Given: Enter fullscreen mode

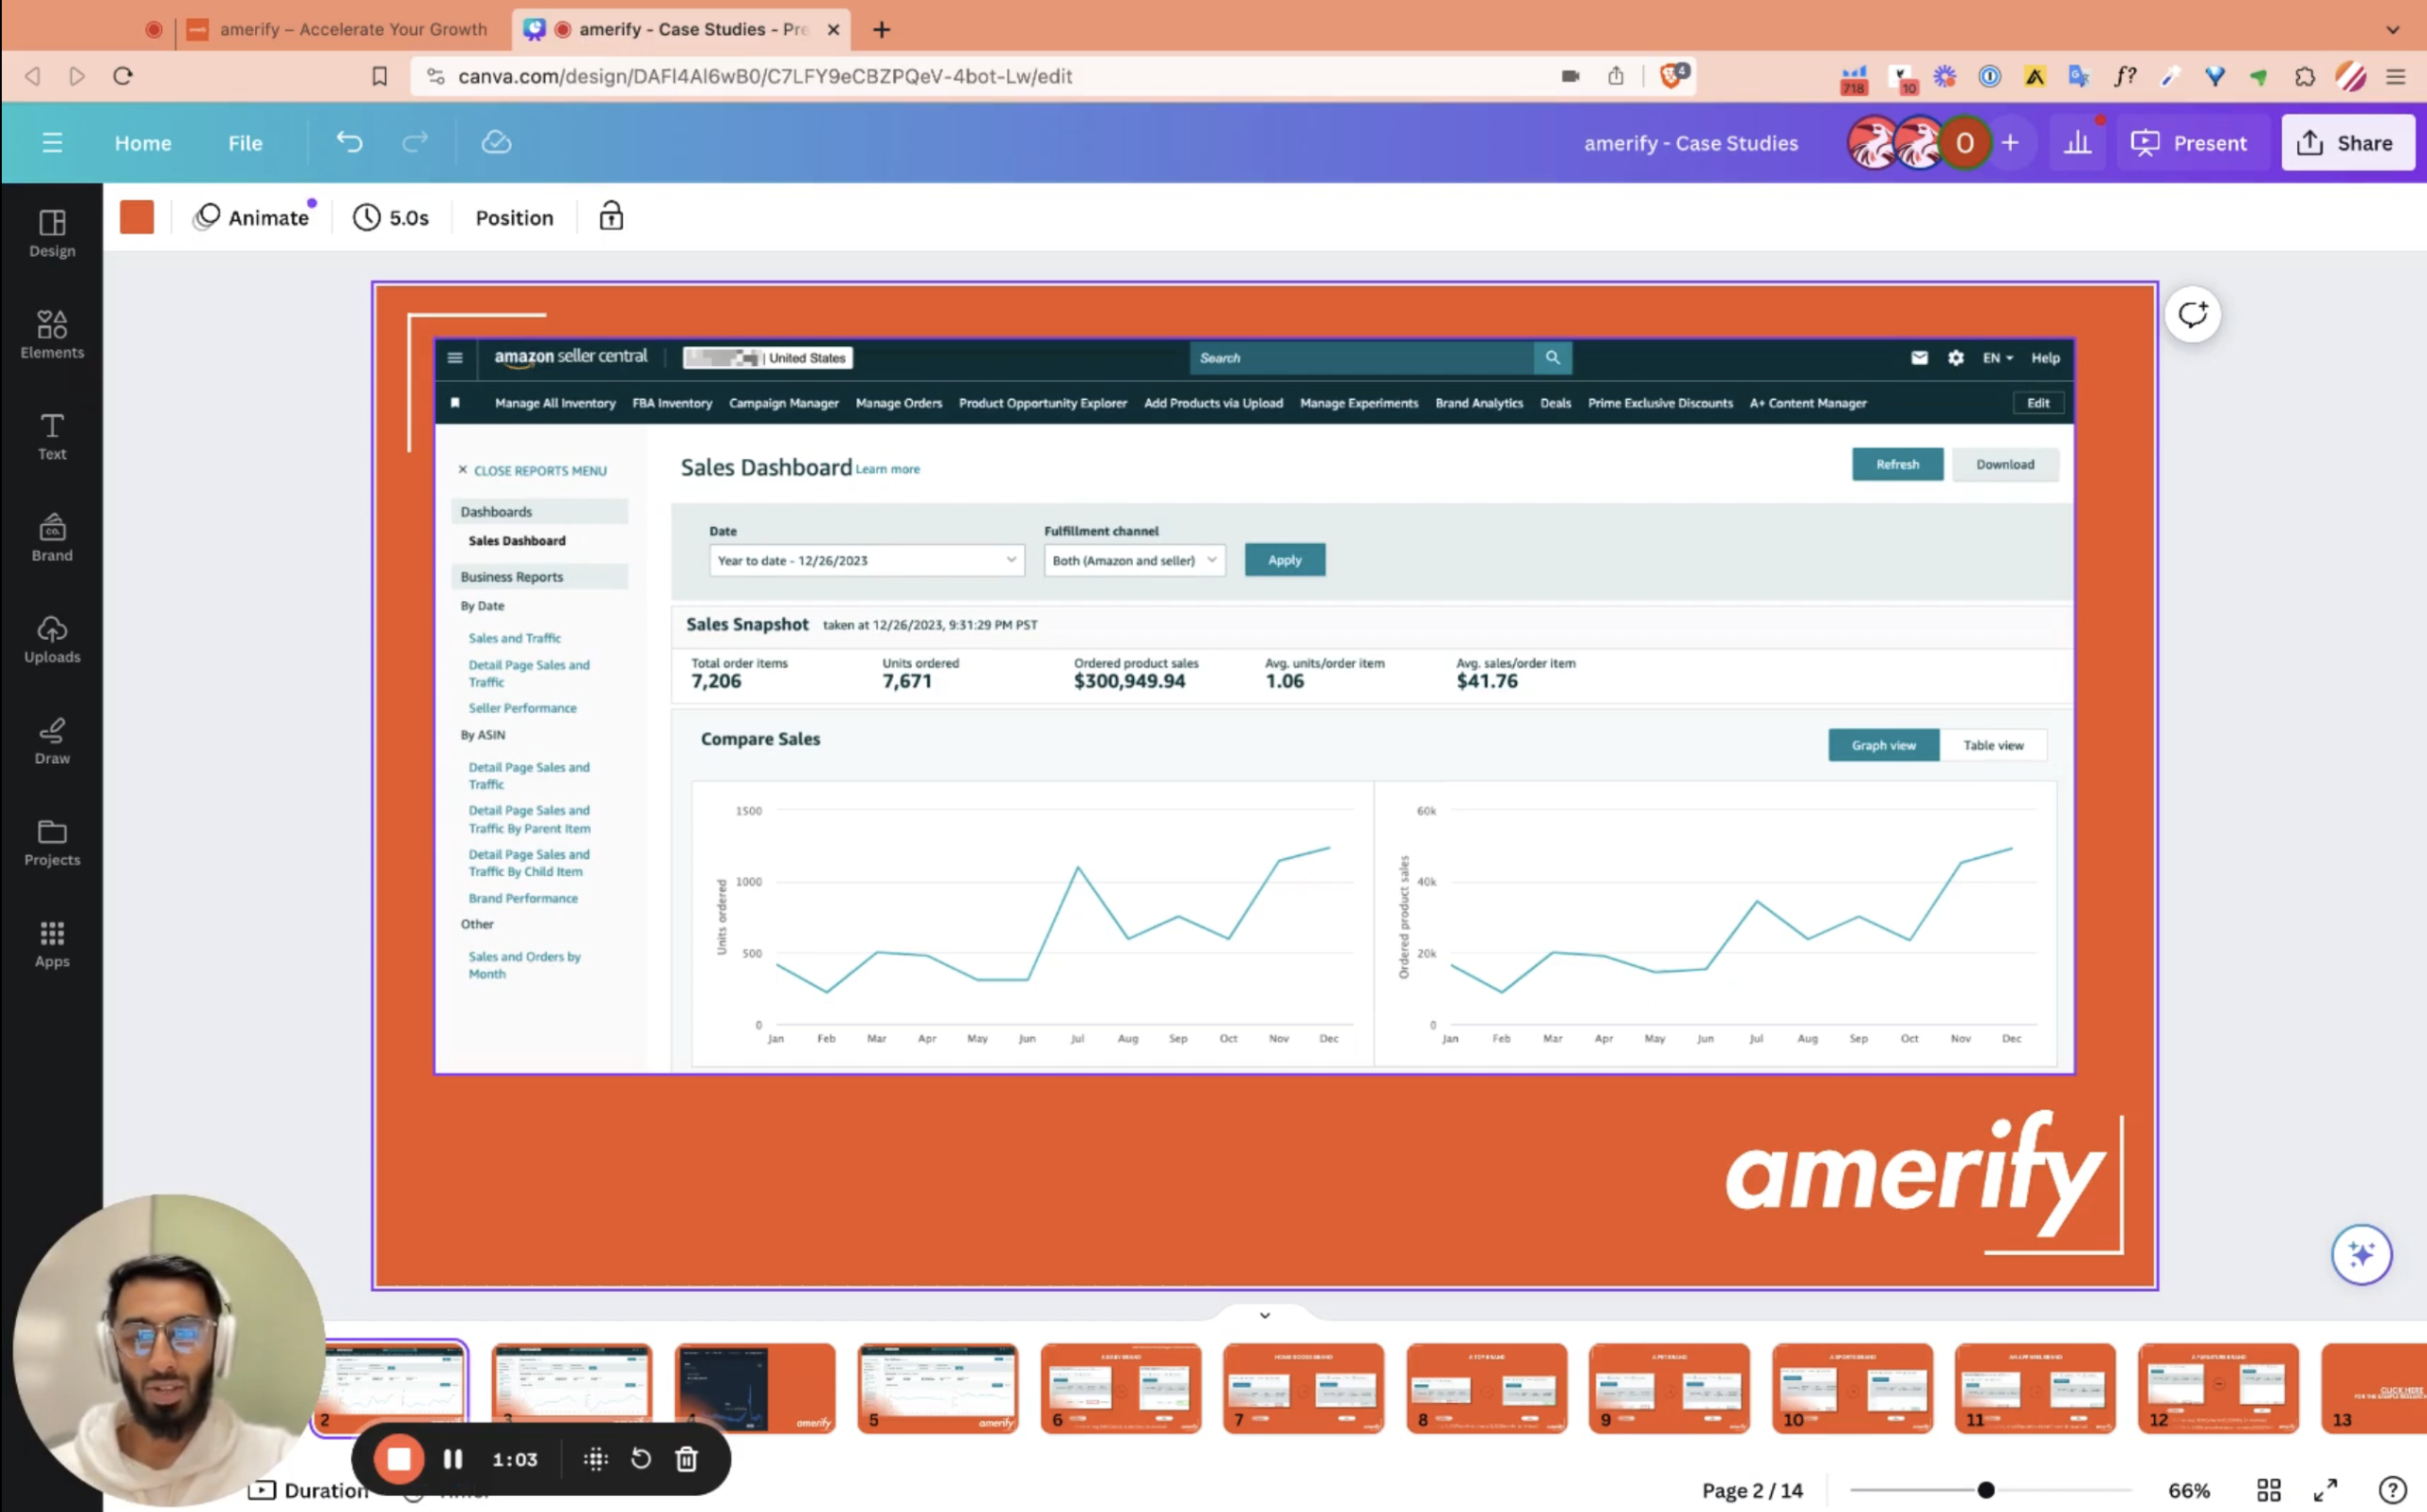Looking at the screenshot, I should click(x=2325, y=1490).
